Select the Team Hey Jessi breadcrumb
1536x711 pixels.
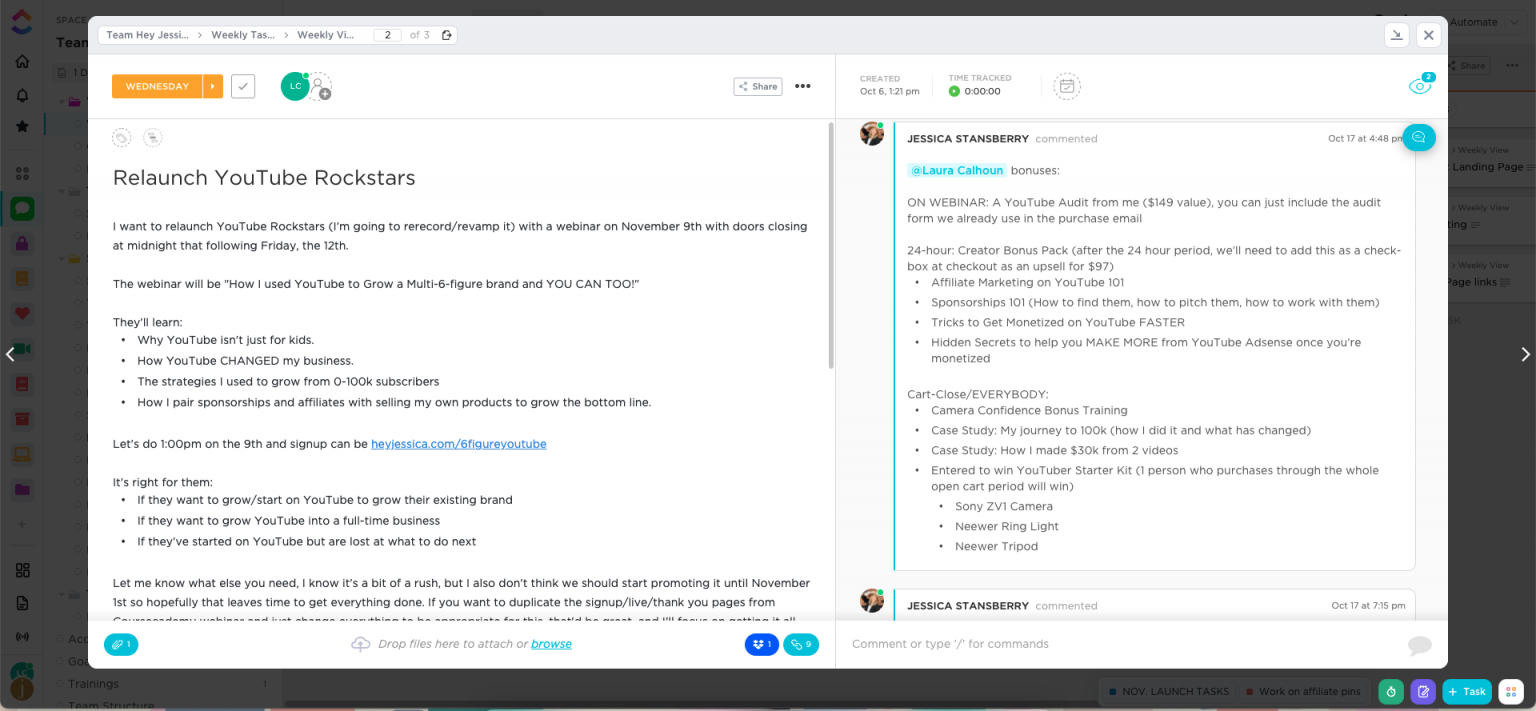tap(147, 35)
